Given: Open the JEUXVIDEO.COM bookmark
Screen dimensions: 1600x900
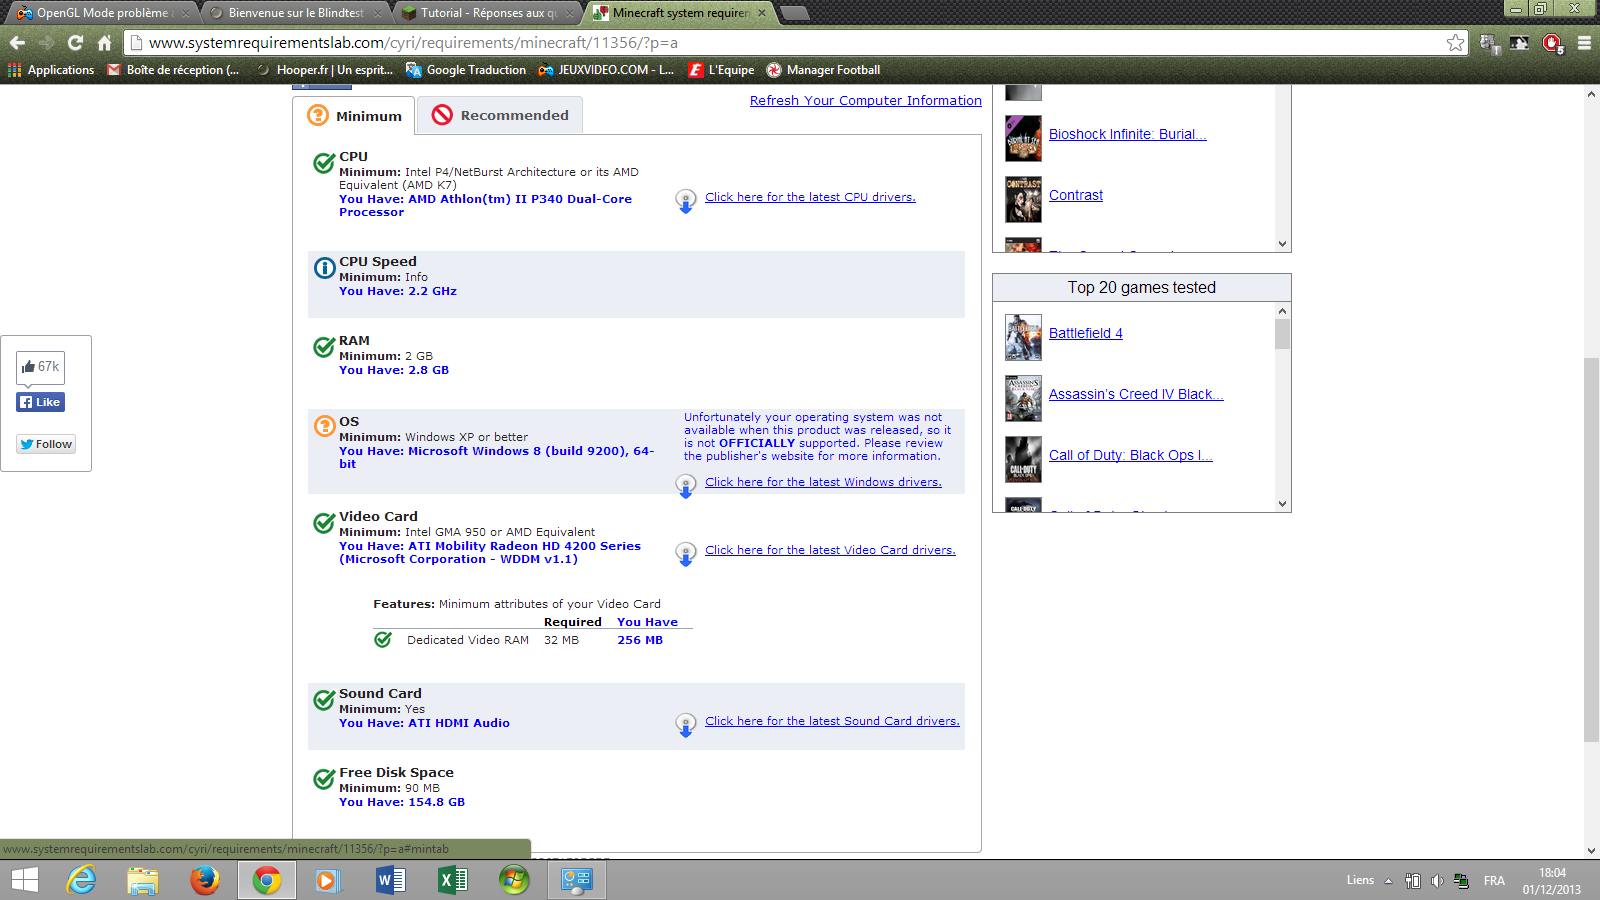Looking at the screenshot, I should pos(606,70).
